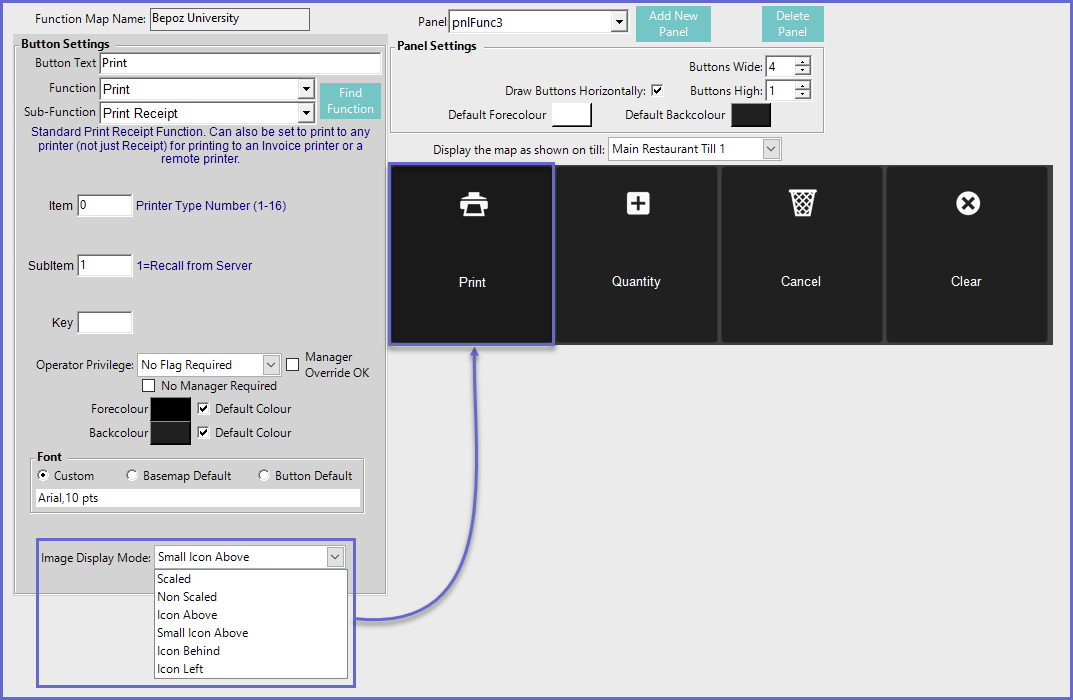Select the Custom font radio button
This screenshot has height=700, width=1073.
pos(43,475)
